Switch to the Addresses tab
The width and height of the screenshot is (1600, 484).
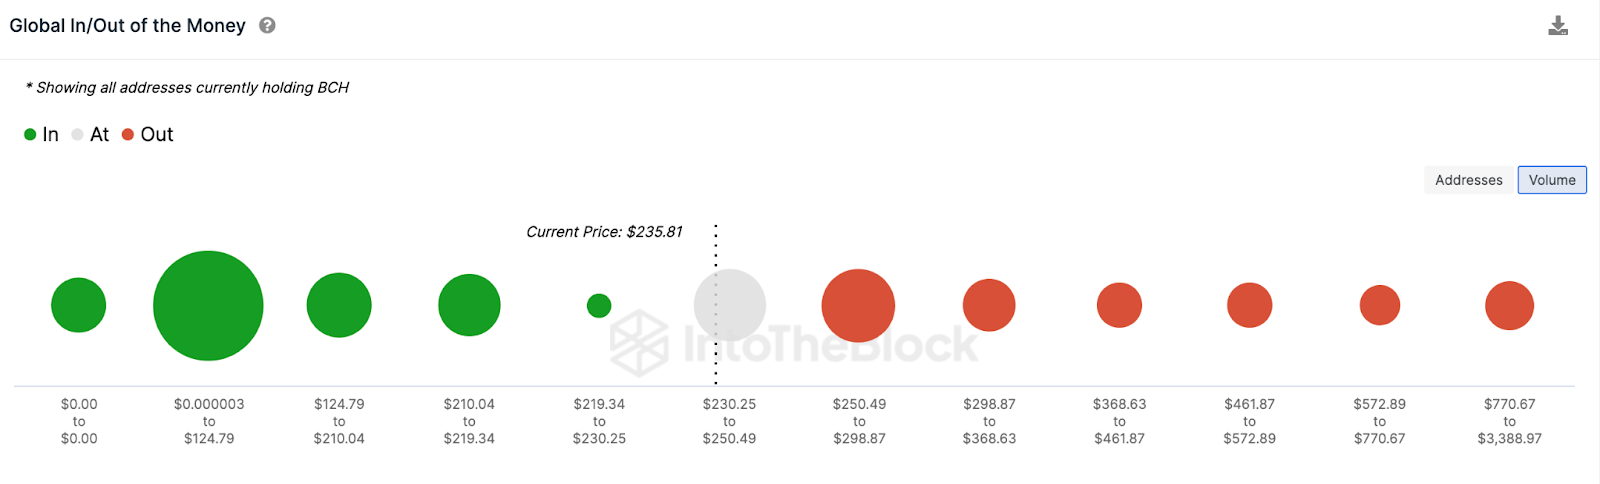1469,180
